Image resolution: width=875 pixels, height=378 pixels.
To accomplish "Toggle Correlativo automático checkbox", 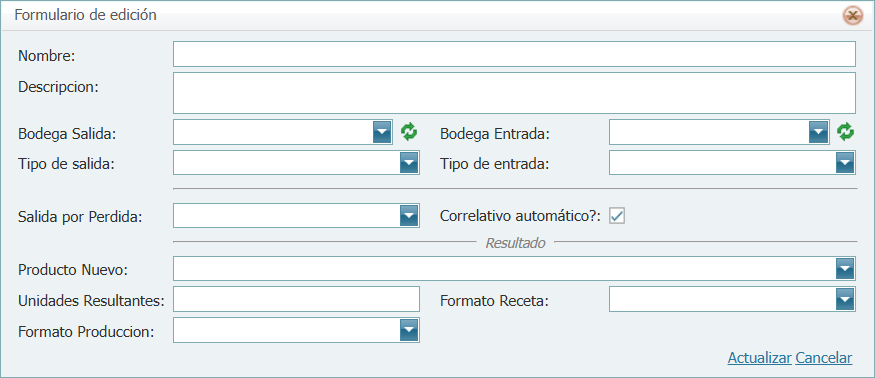I will coord(617,216).
